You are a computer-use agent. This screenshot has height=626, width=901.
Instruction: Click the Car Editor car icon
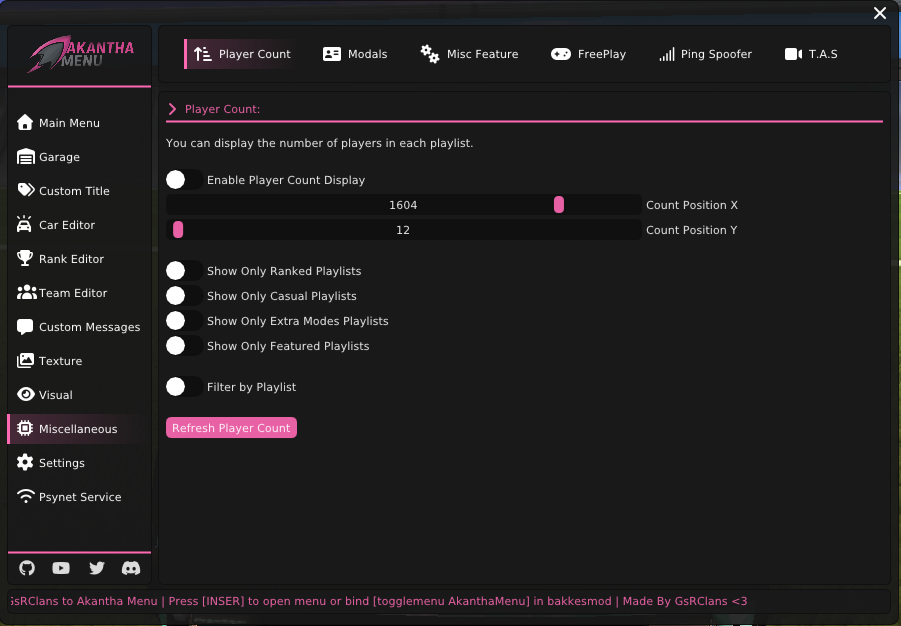26,225
